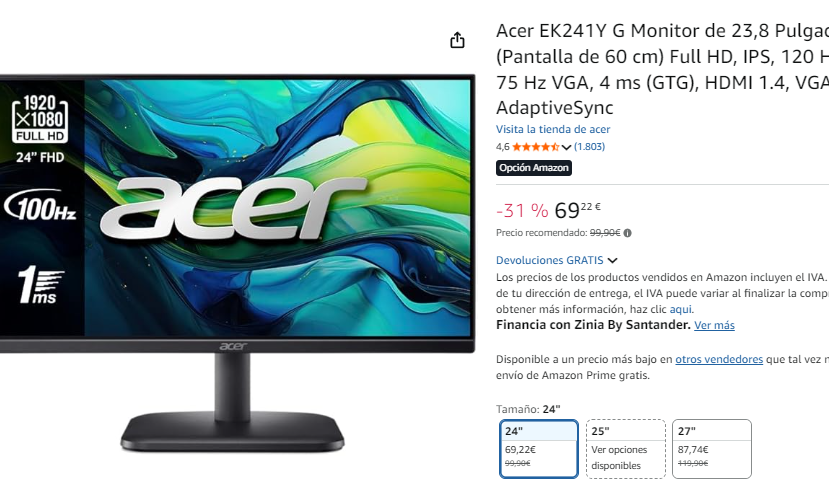Click the Acer monitor product image

[x=237, y=263]
